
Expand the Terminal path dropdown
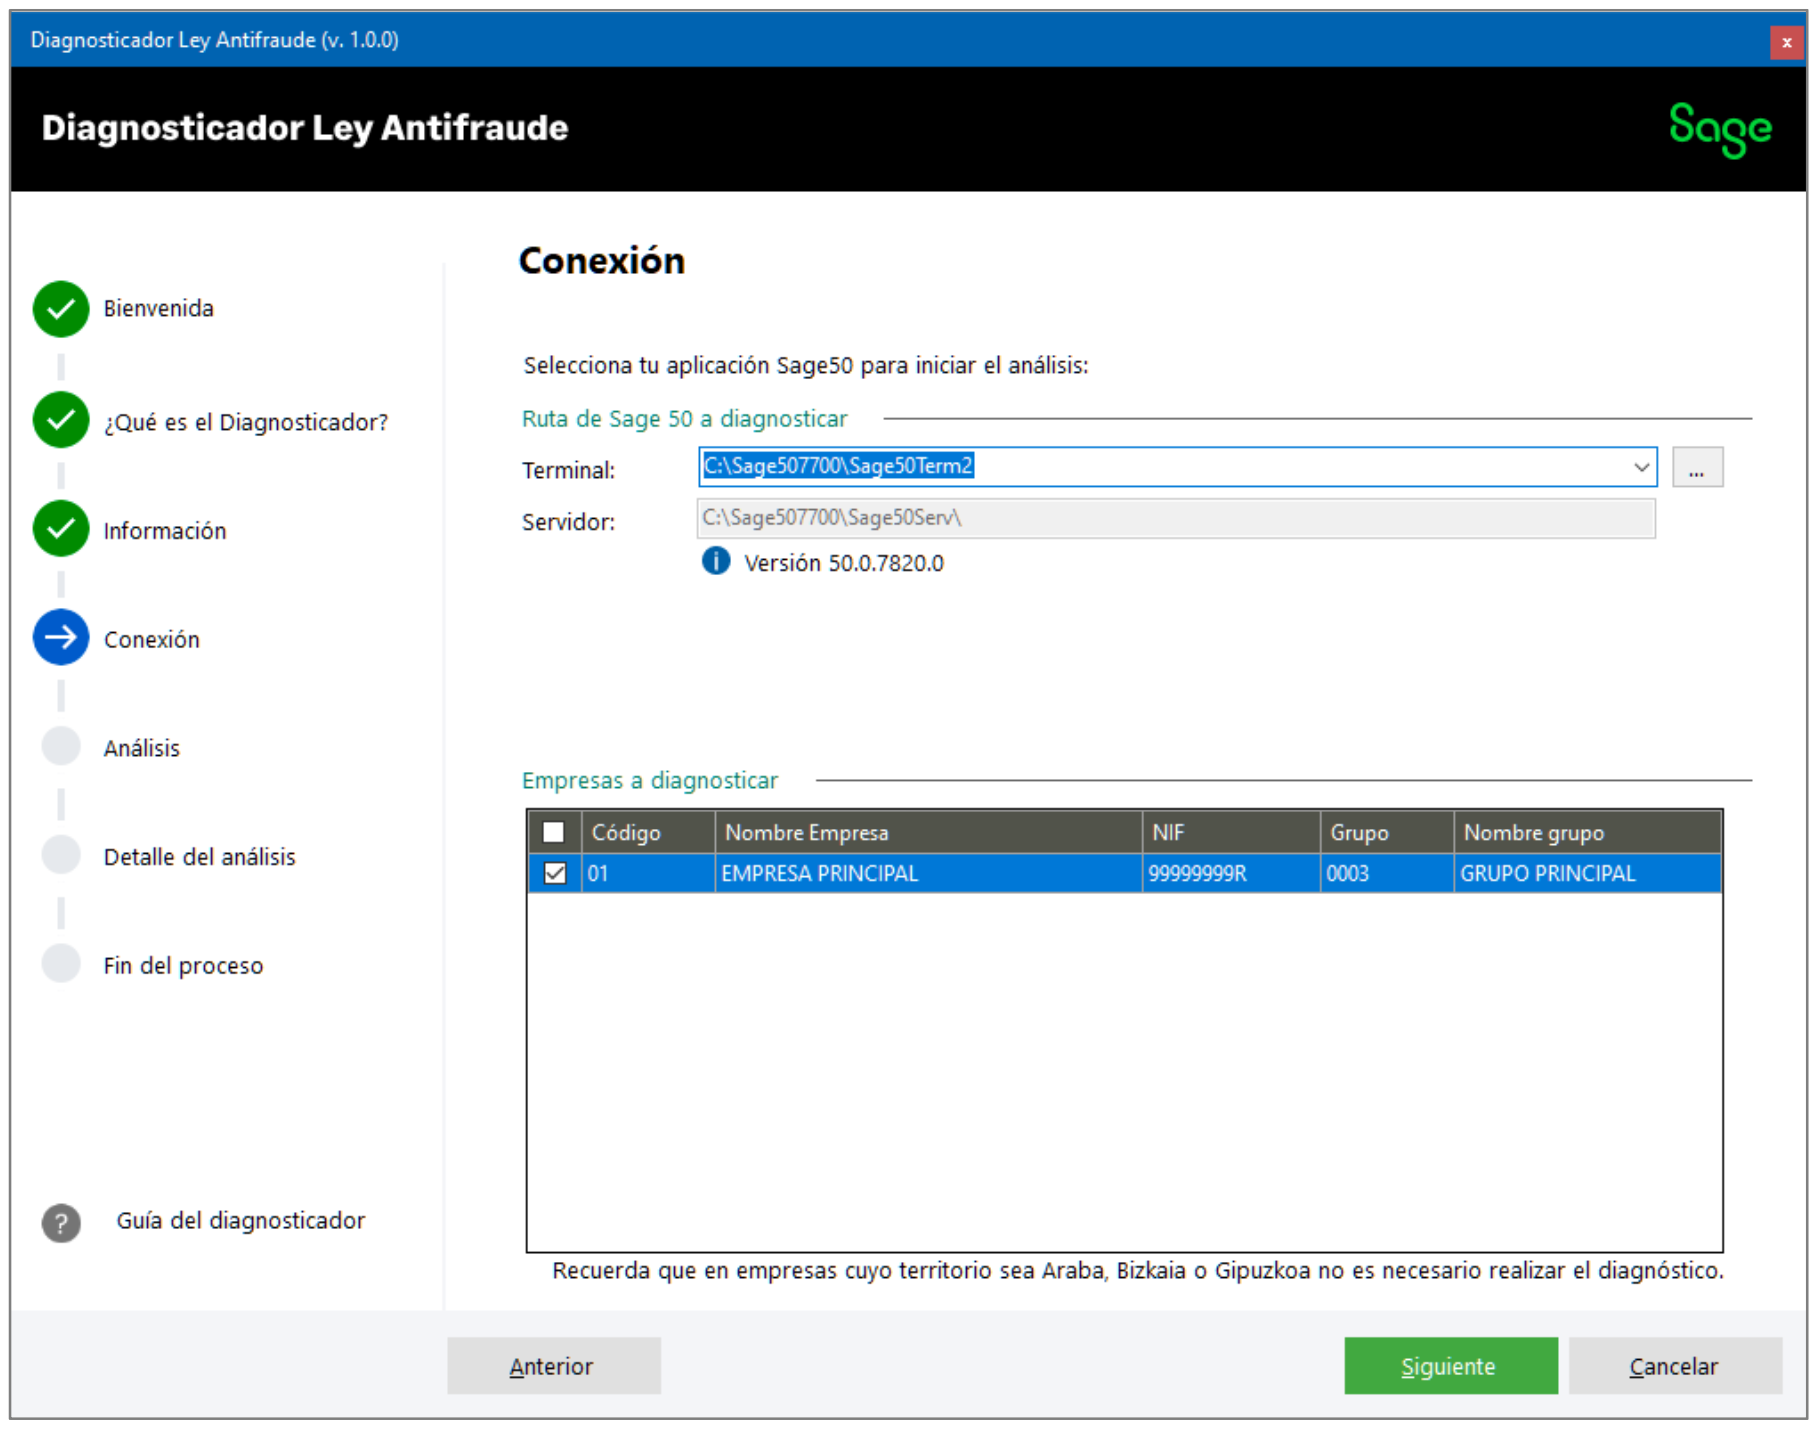pos(1641,467)
